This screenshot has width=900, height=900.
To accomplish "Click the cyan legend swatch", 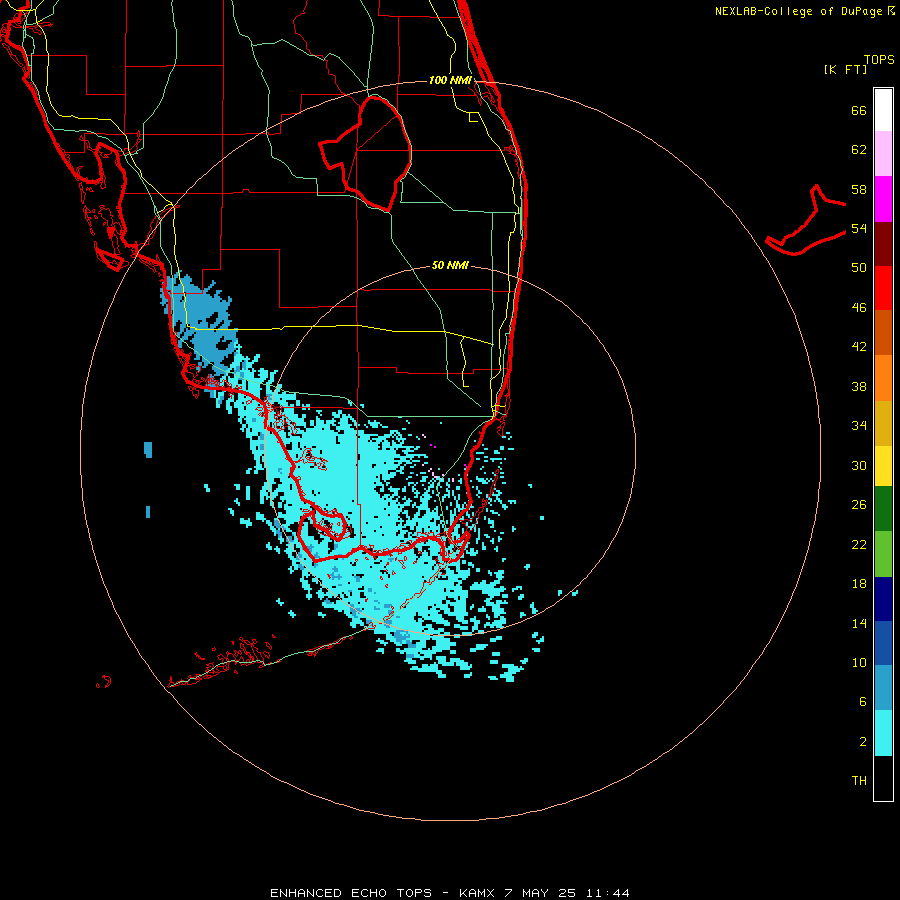I will (883, 733).
